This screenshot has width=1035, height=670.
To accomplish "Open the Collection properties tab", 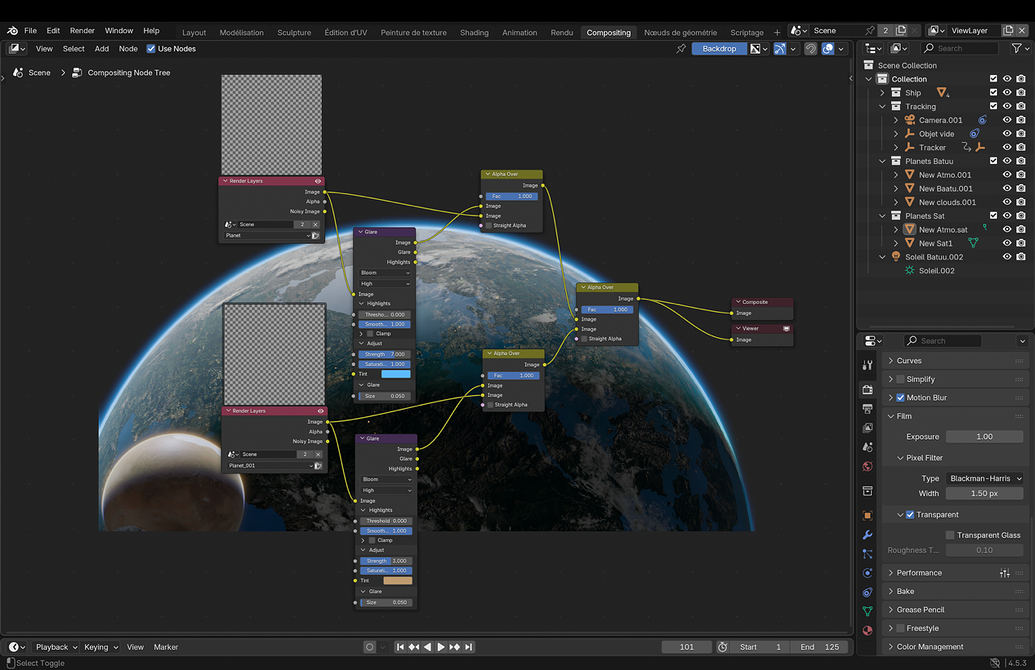I will (867, 490).
